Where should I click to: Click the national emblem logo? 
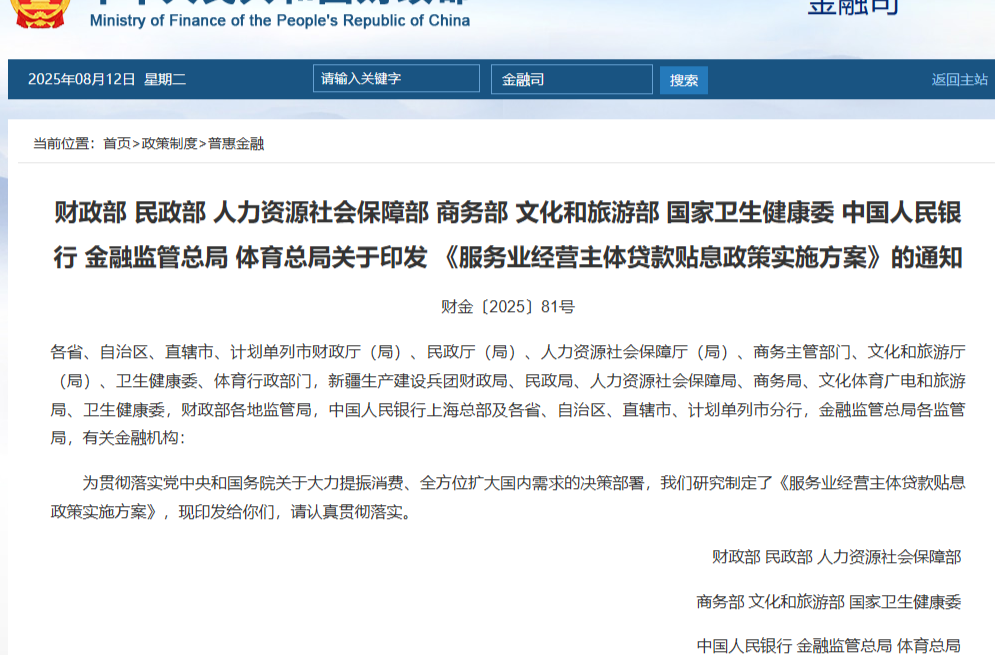41,13
